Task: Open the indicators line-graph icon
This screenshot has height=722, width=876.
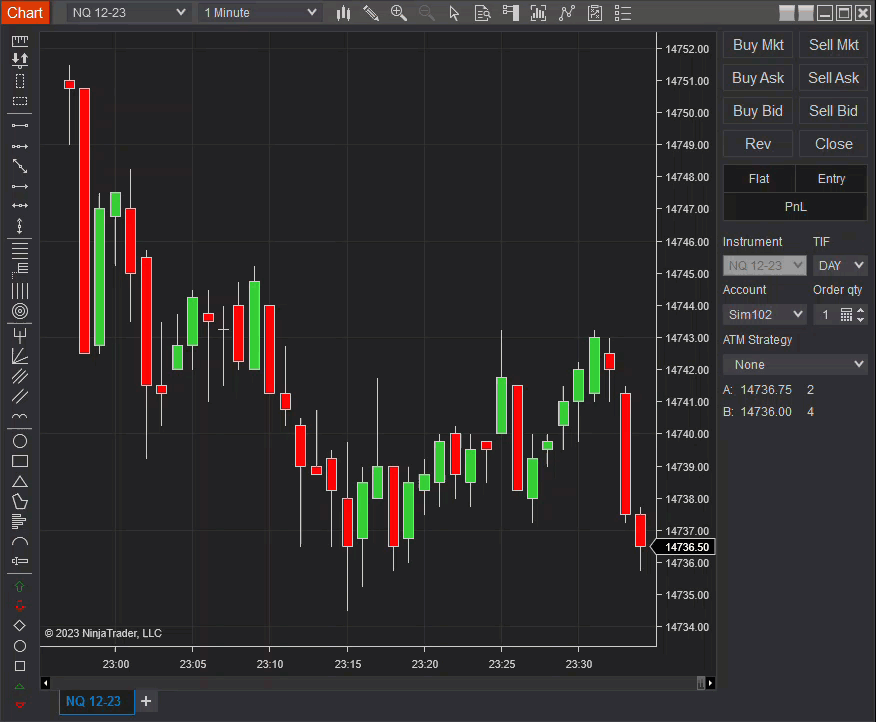Action: [x=566, y=13]
